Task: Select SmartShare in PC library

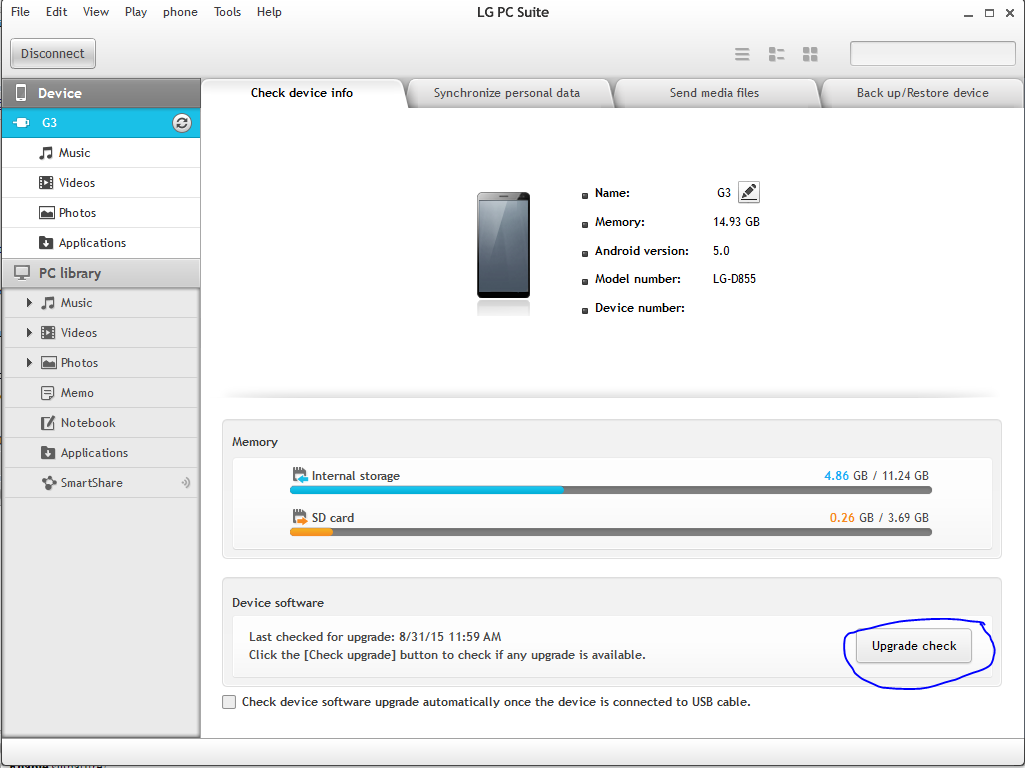Action: (101, 483)
